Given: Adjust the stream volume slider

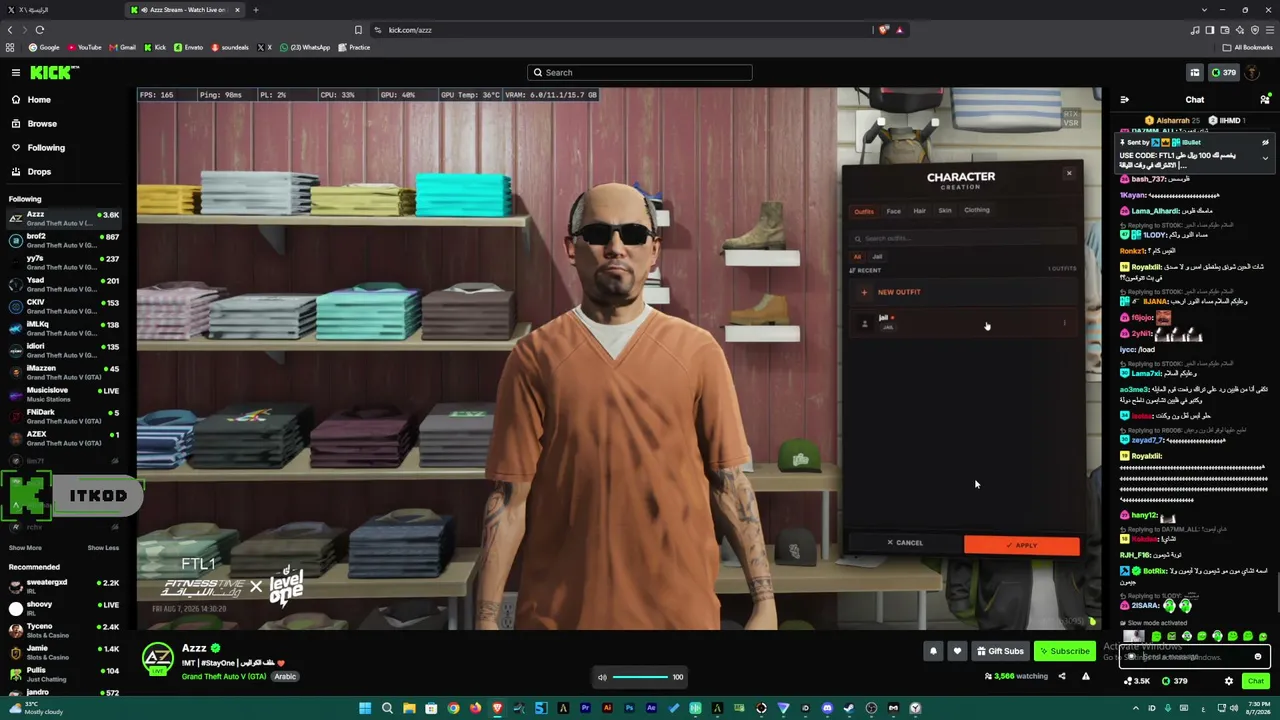Looking at the screenshot, I should pyautogui.click(x=640, y=677).
